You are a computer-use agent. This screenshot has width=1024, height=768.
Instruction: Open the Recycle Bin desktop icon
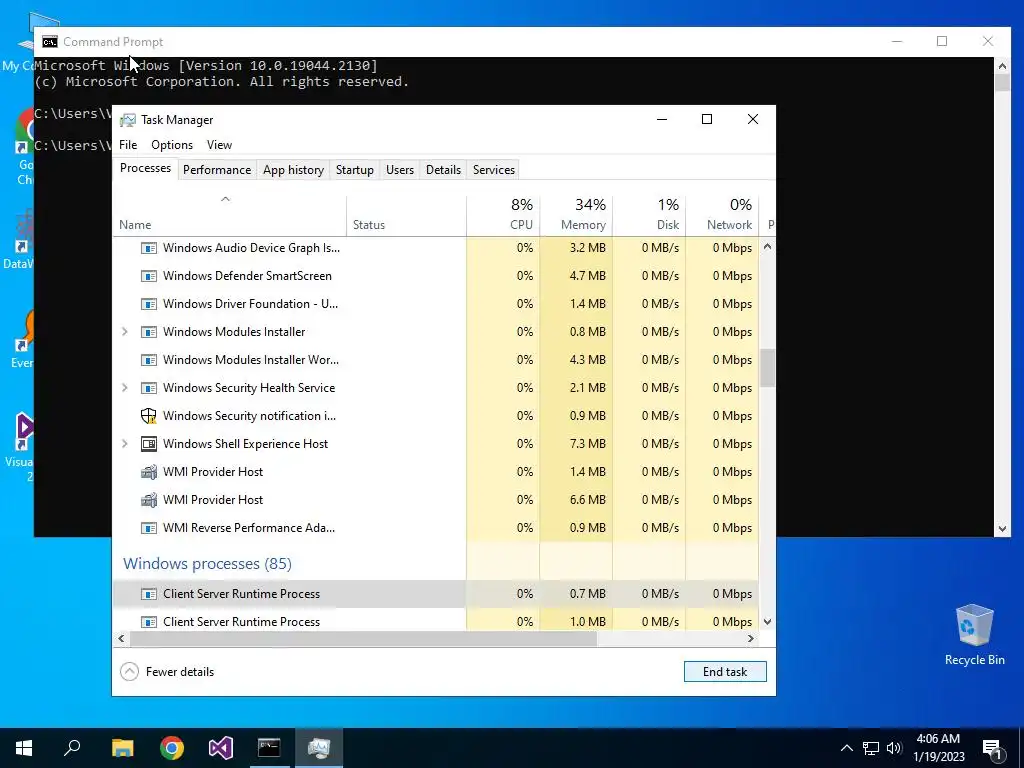(x=974, y=635)
